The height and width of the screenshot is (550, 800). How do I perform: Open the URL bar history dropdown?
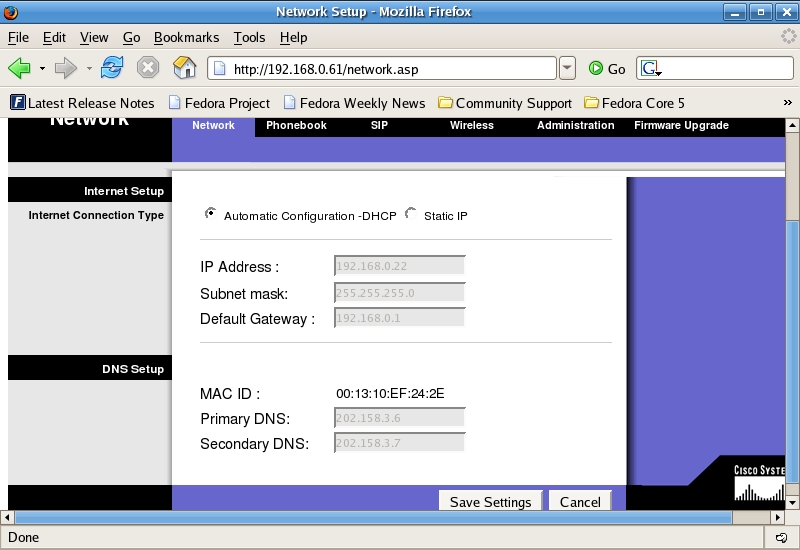coord(567,68)
